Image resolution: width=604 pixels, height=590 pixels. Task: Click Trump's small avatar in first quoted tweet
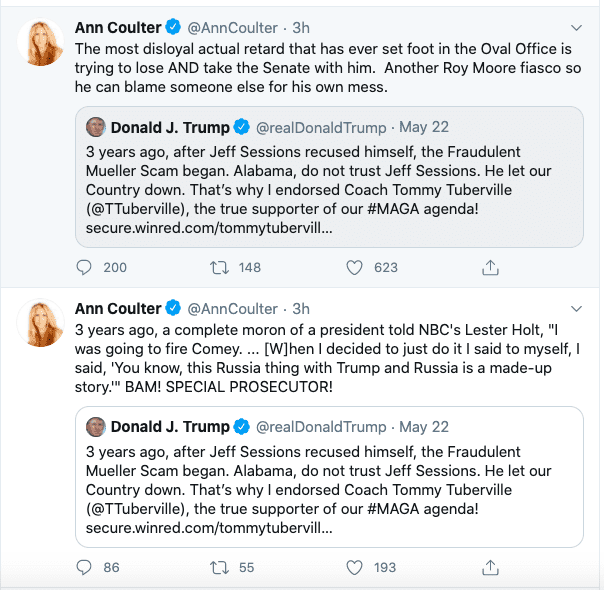tap(96, 127)
